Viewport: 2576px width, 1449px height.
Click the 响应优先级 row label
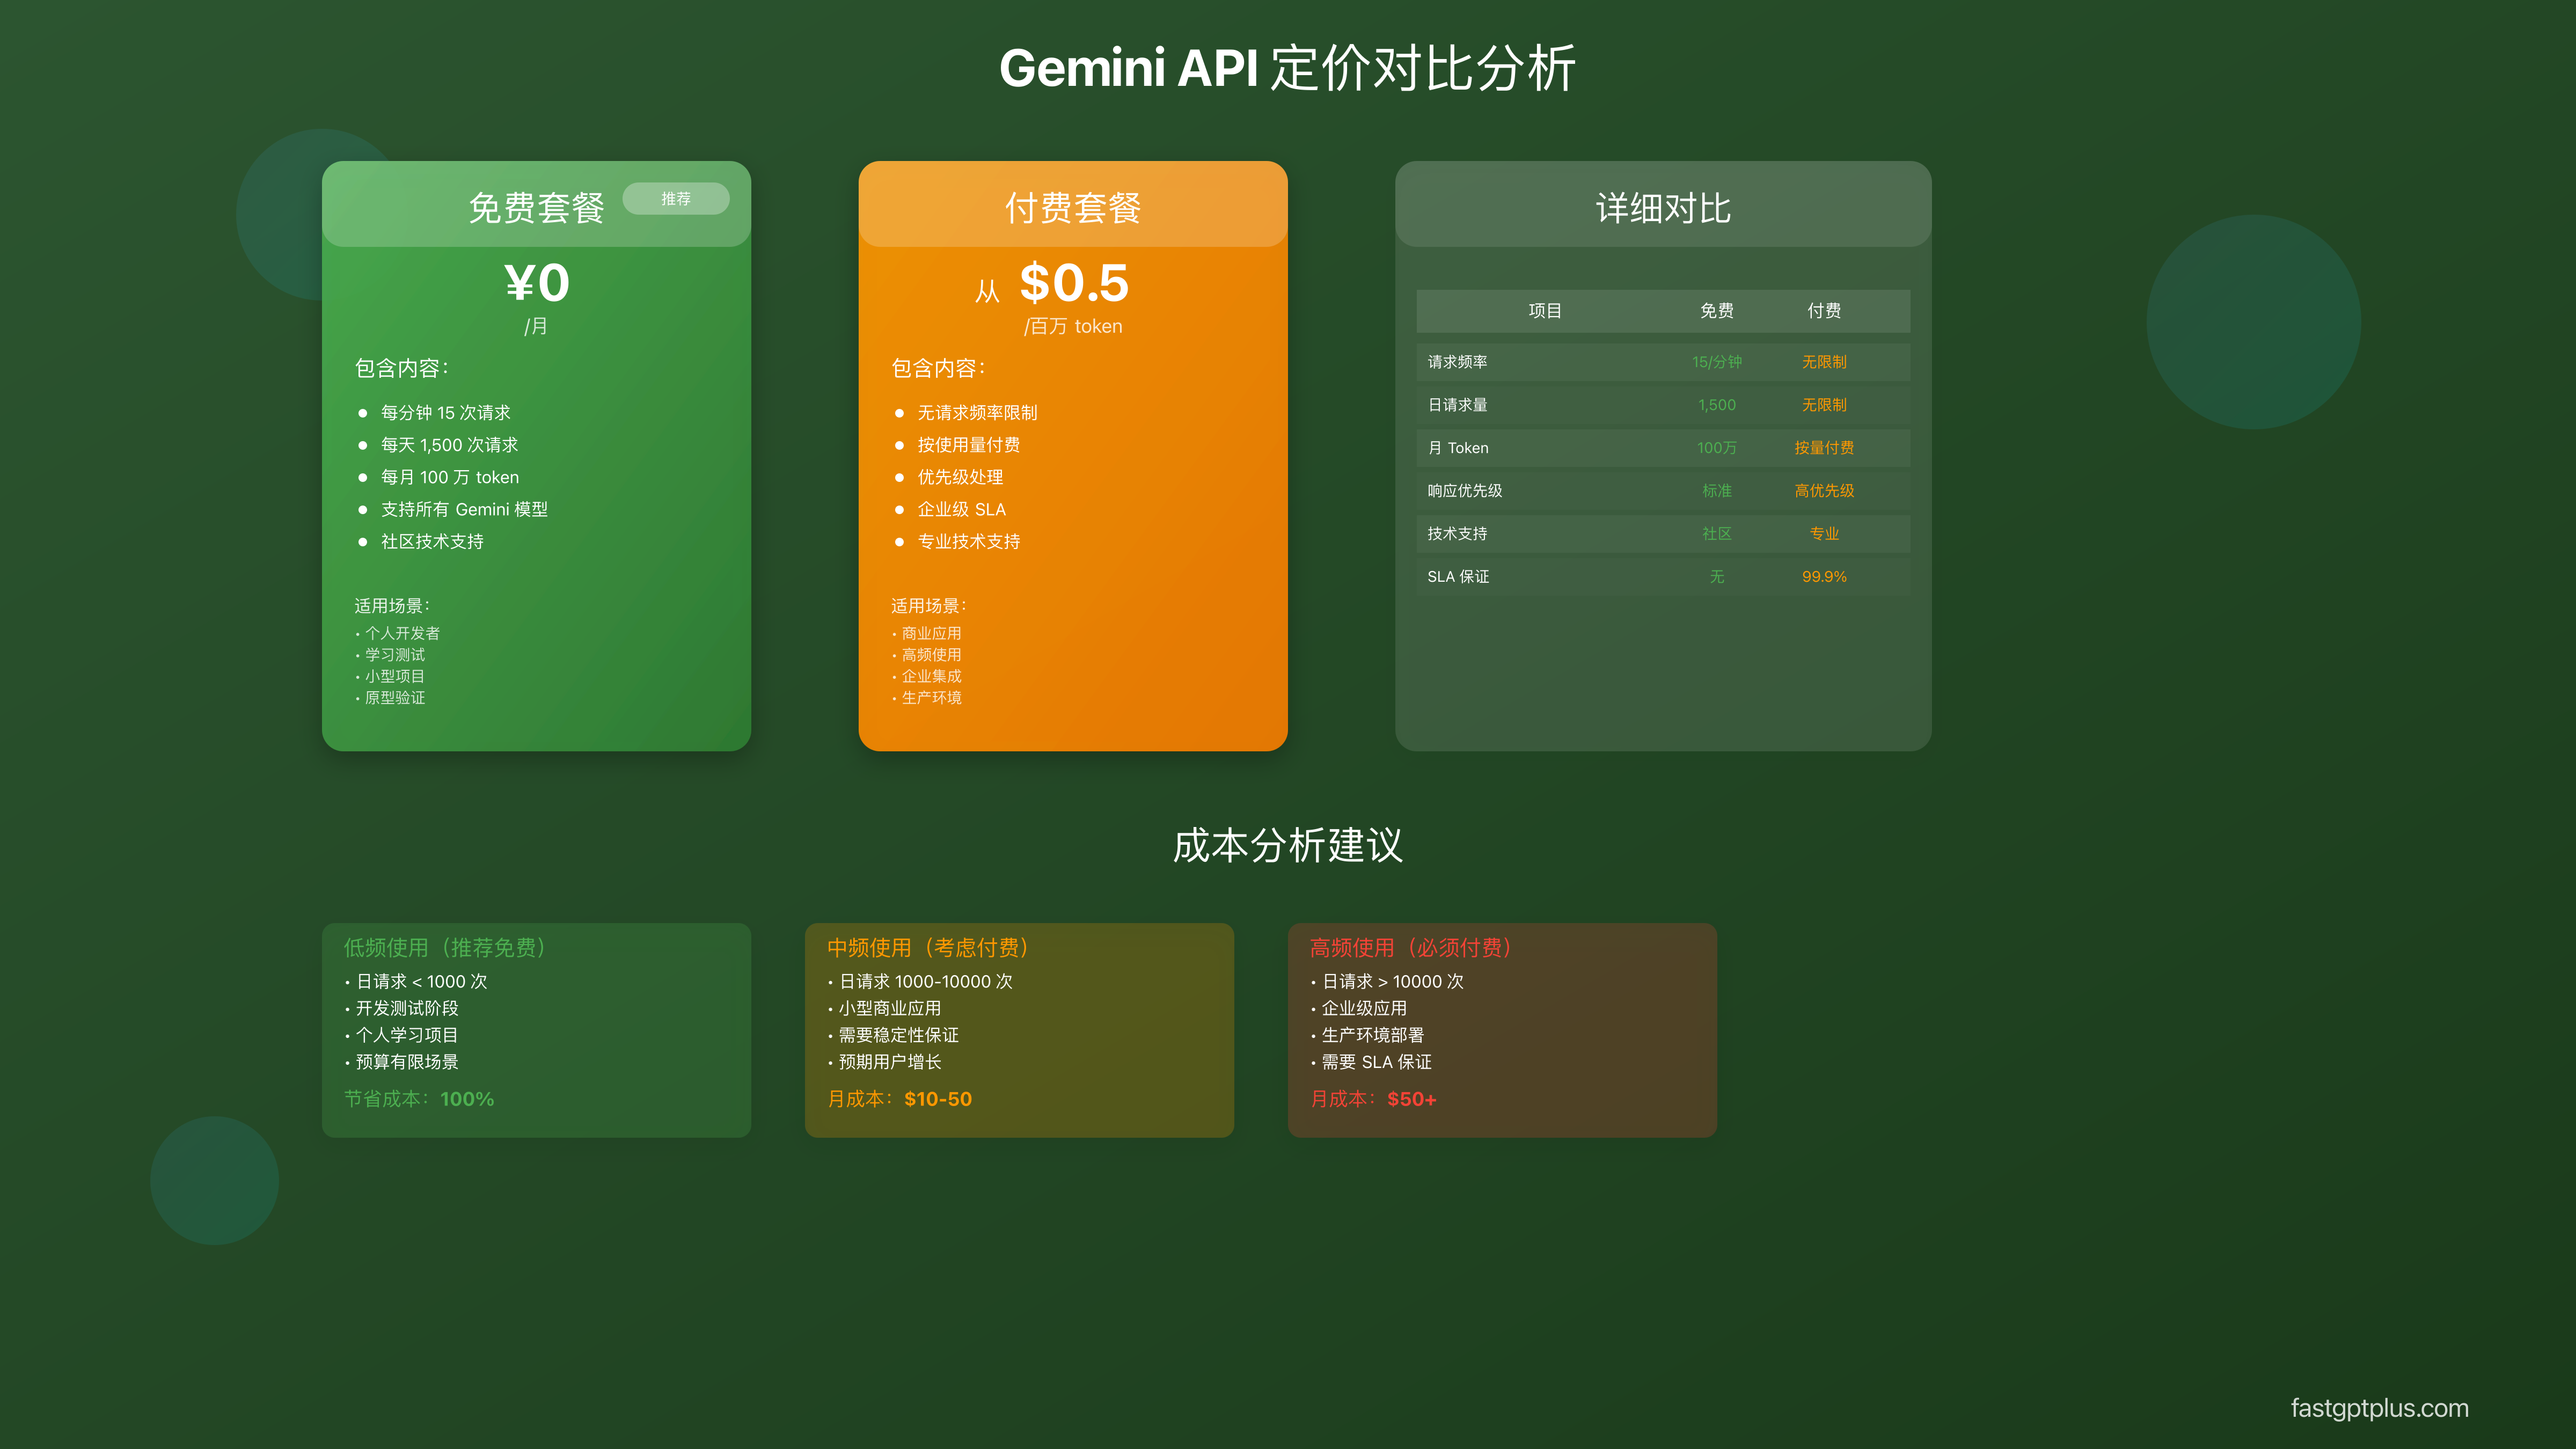point(1465,491)
